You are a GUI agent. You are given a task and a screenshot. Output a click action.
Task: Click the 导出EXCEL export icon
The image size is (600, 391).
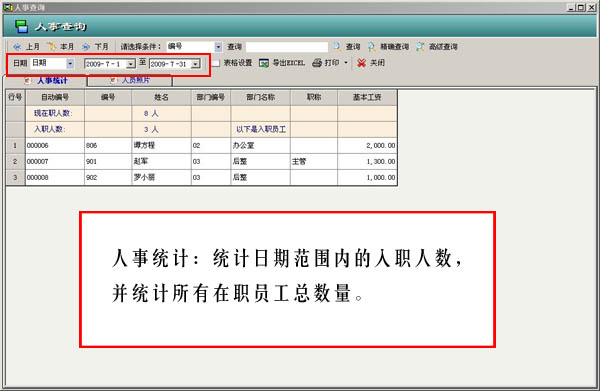[264, 63]
